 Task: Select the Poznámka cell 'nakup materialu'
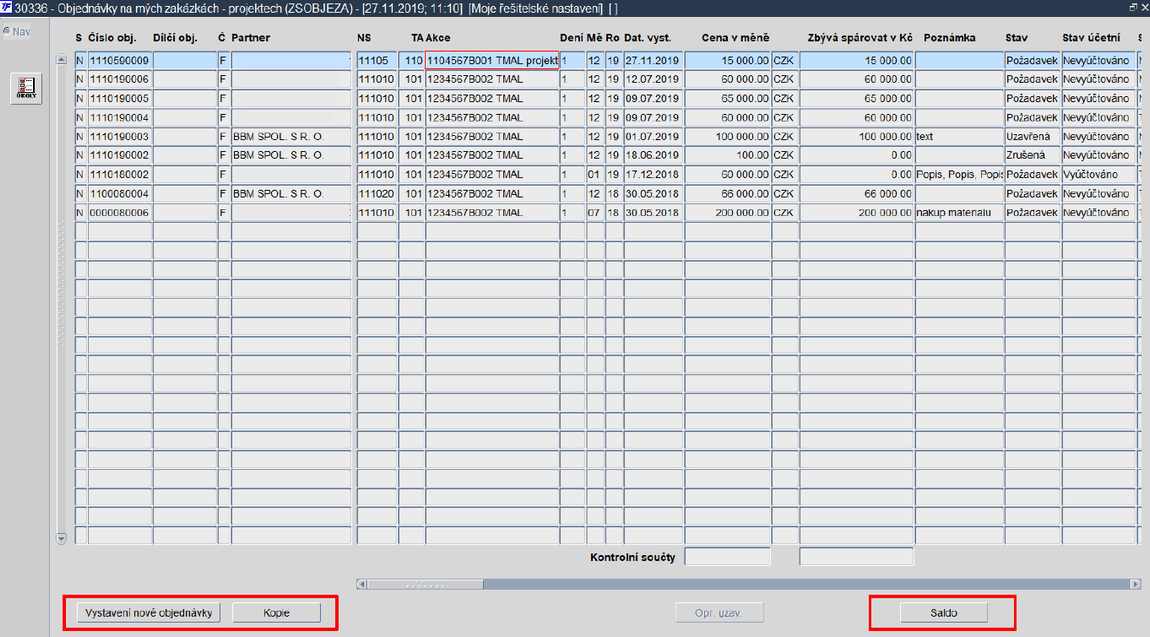coord(959,213)
